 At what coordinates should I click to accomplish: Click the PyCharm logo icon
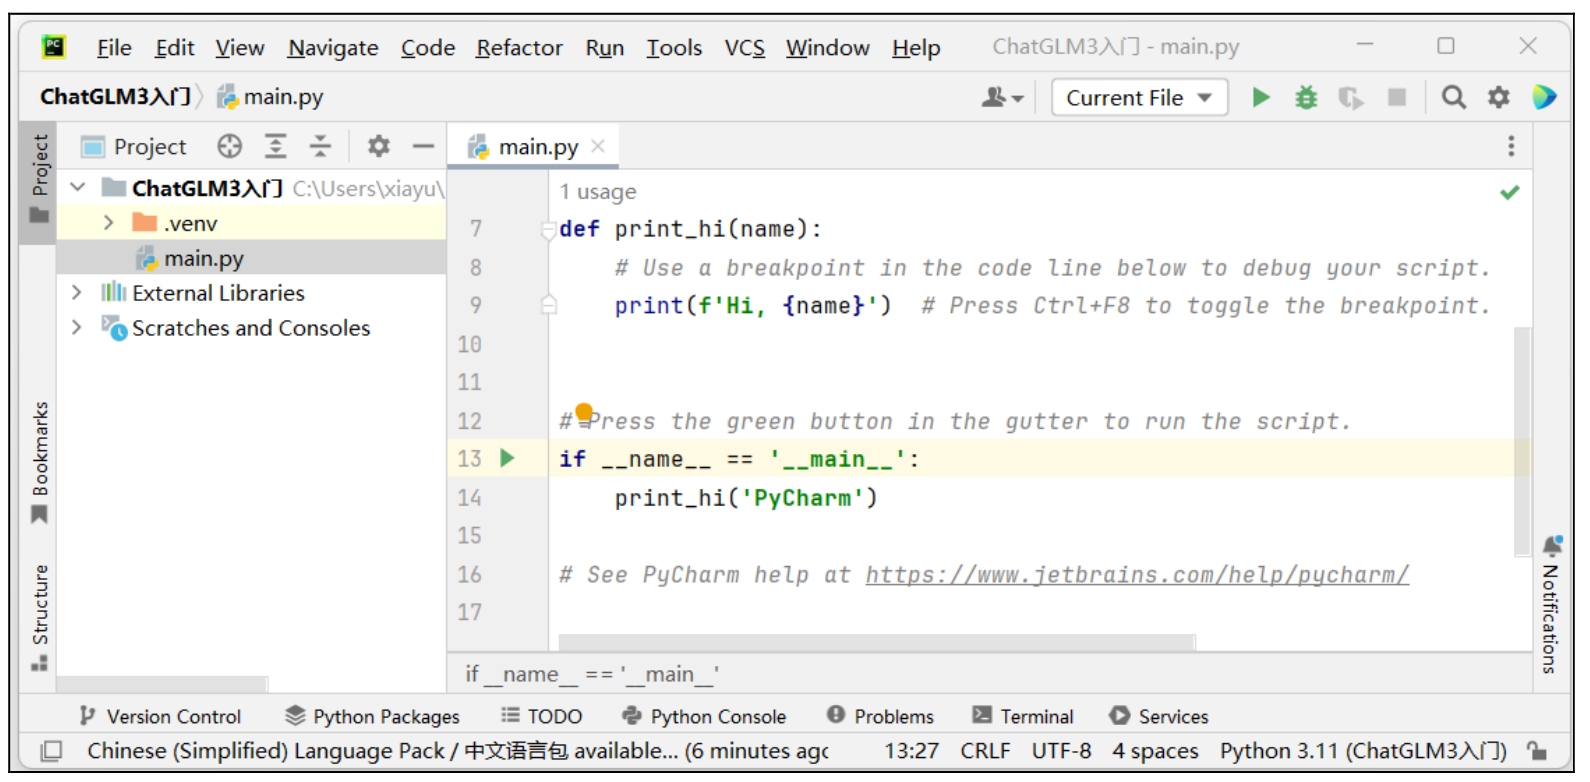click(54, 46)
